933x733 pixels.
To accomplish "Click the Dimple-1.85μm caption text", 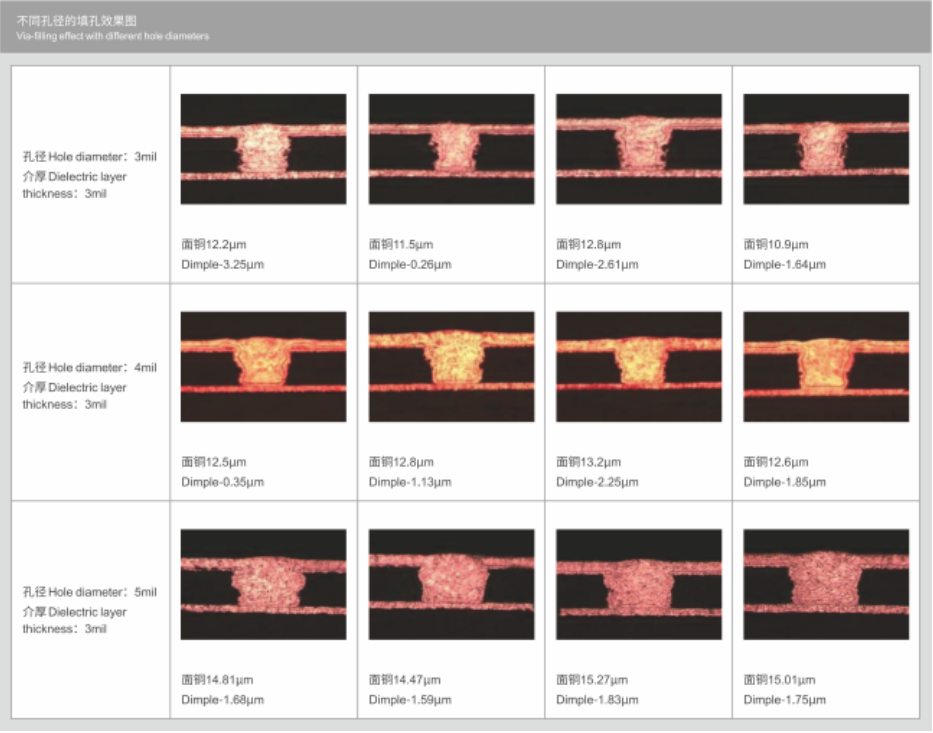I will coord(785,482).
